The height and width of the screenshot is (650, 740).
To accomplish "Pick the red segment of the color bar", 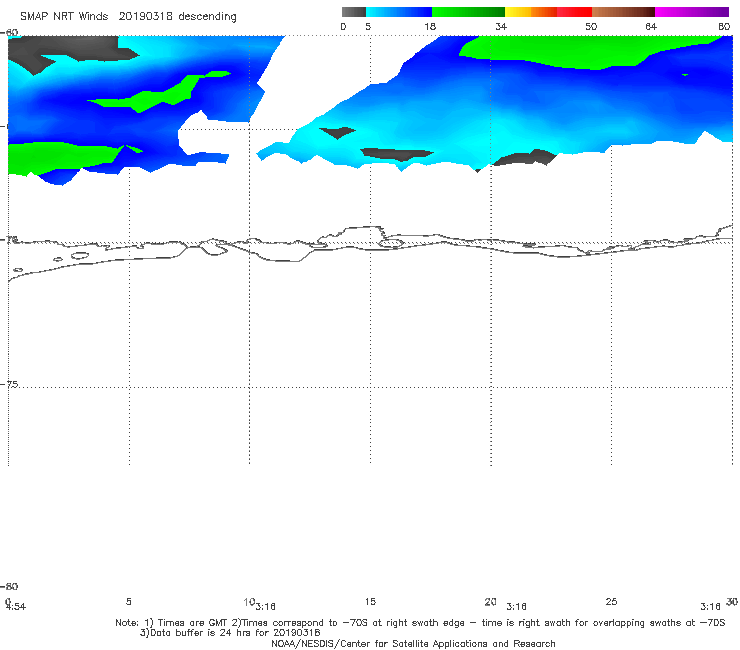I will point(574,12).
